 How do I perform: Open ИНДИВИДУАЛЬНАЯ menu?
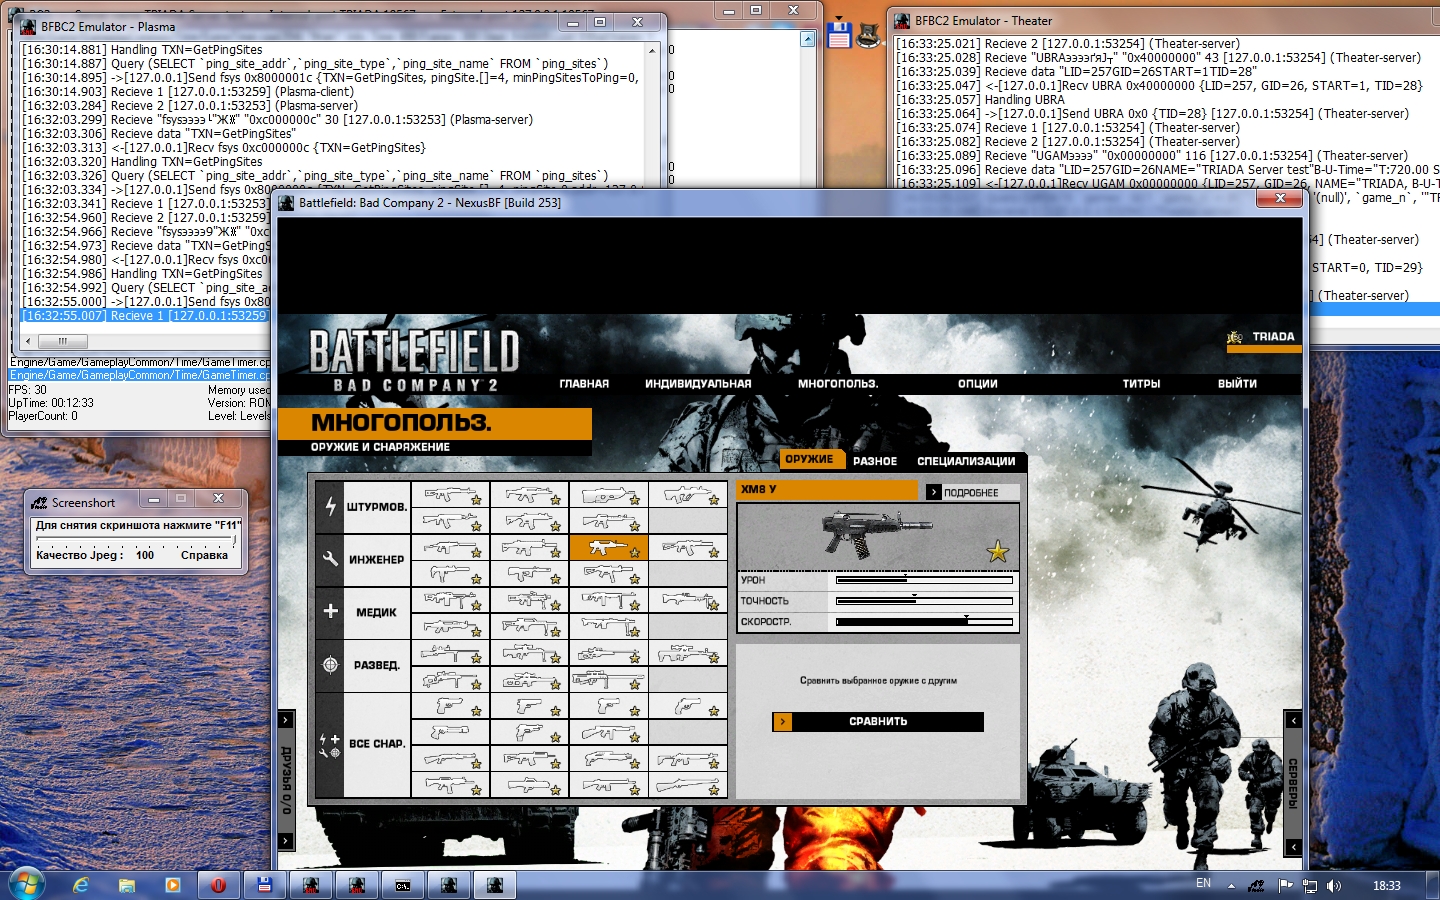pos(698,384)
